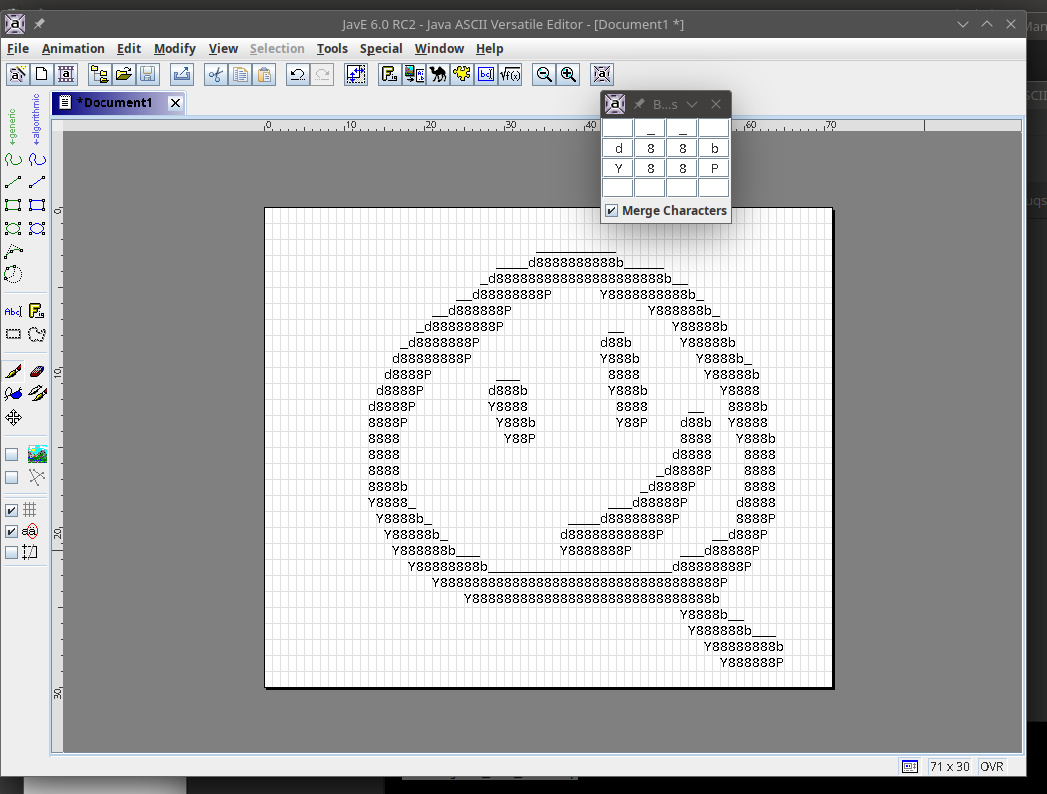Screen dimensions: 1047x794
Task: Select the generic ellipse tool
Action: click(x=13, y=228)
